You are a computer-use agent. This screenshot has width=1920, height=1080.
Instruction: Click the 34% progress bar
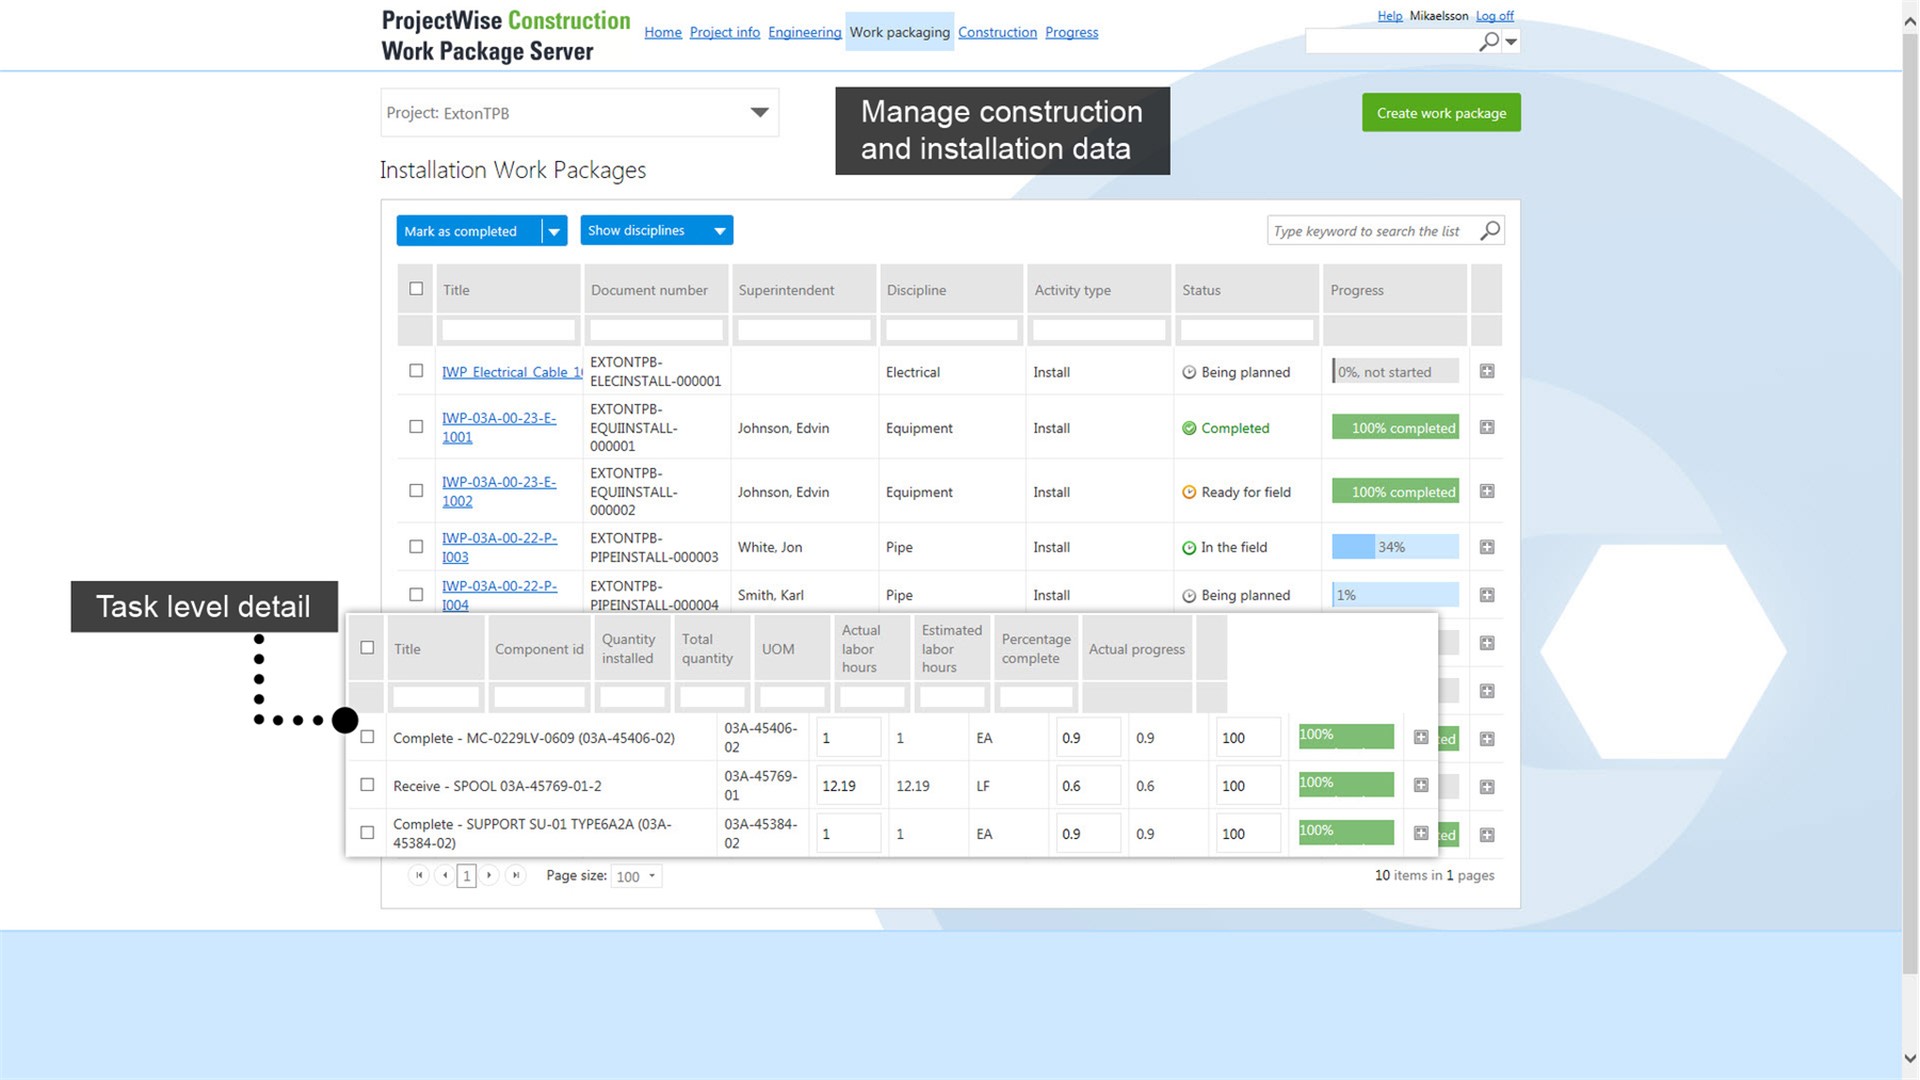coord(1395,547)
